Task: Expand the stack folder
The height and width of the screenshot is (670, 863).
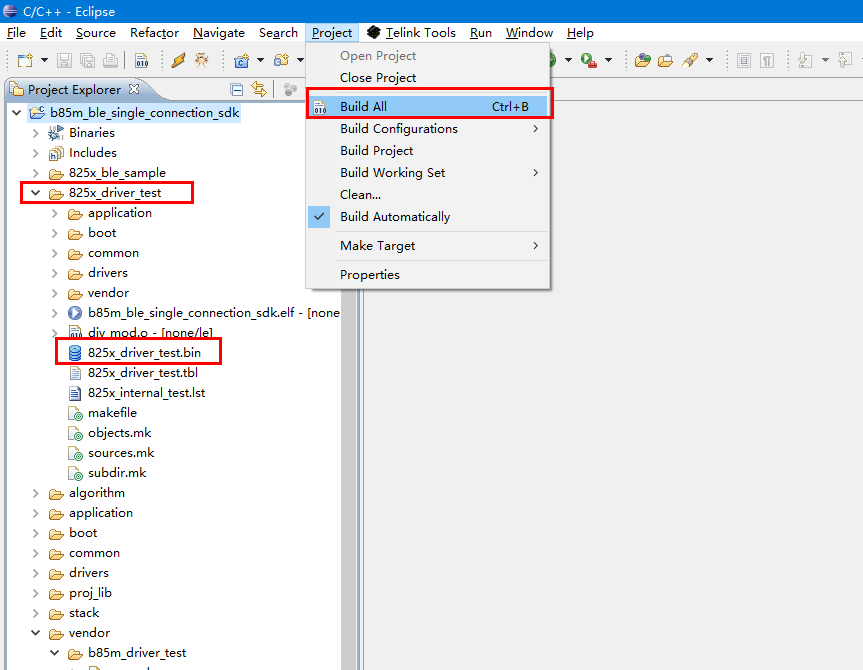Action: pyautogui.click(x=36, y=613)
